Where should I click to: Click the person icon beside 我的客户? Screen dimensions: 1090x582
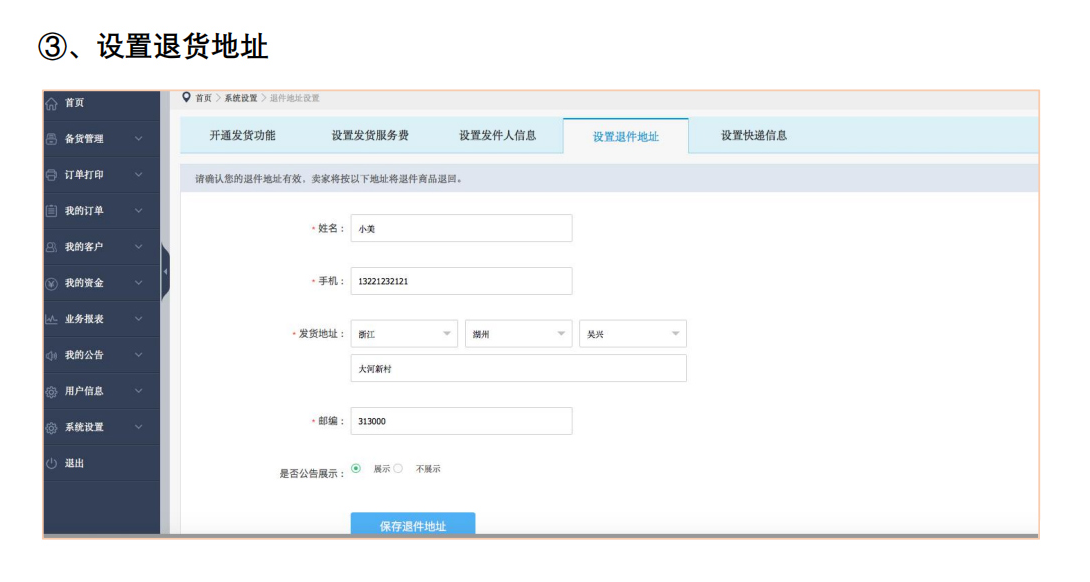tap(51, 247)
